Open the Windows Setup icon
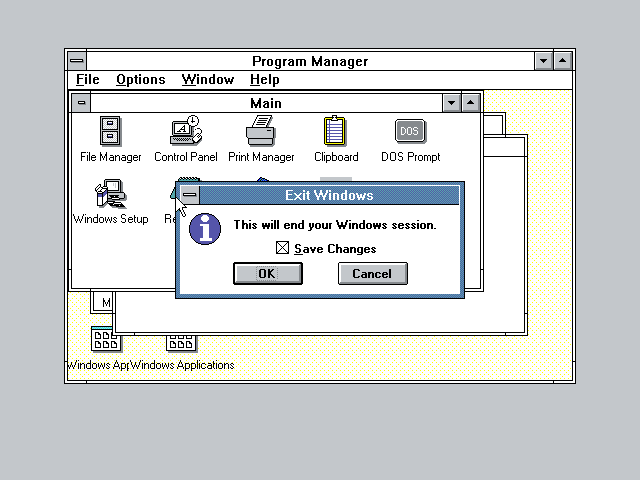This screenshot has width=640, height=480. click(111, 193)
